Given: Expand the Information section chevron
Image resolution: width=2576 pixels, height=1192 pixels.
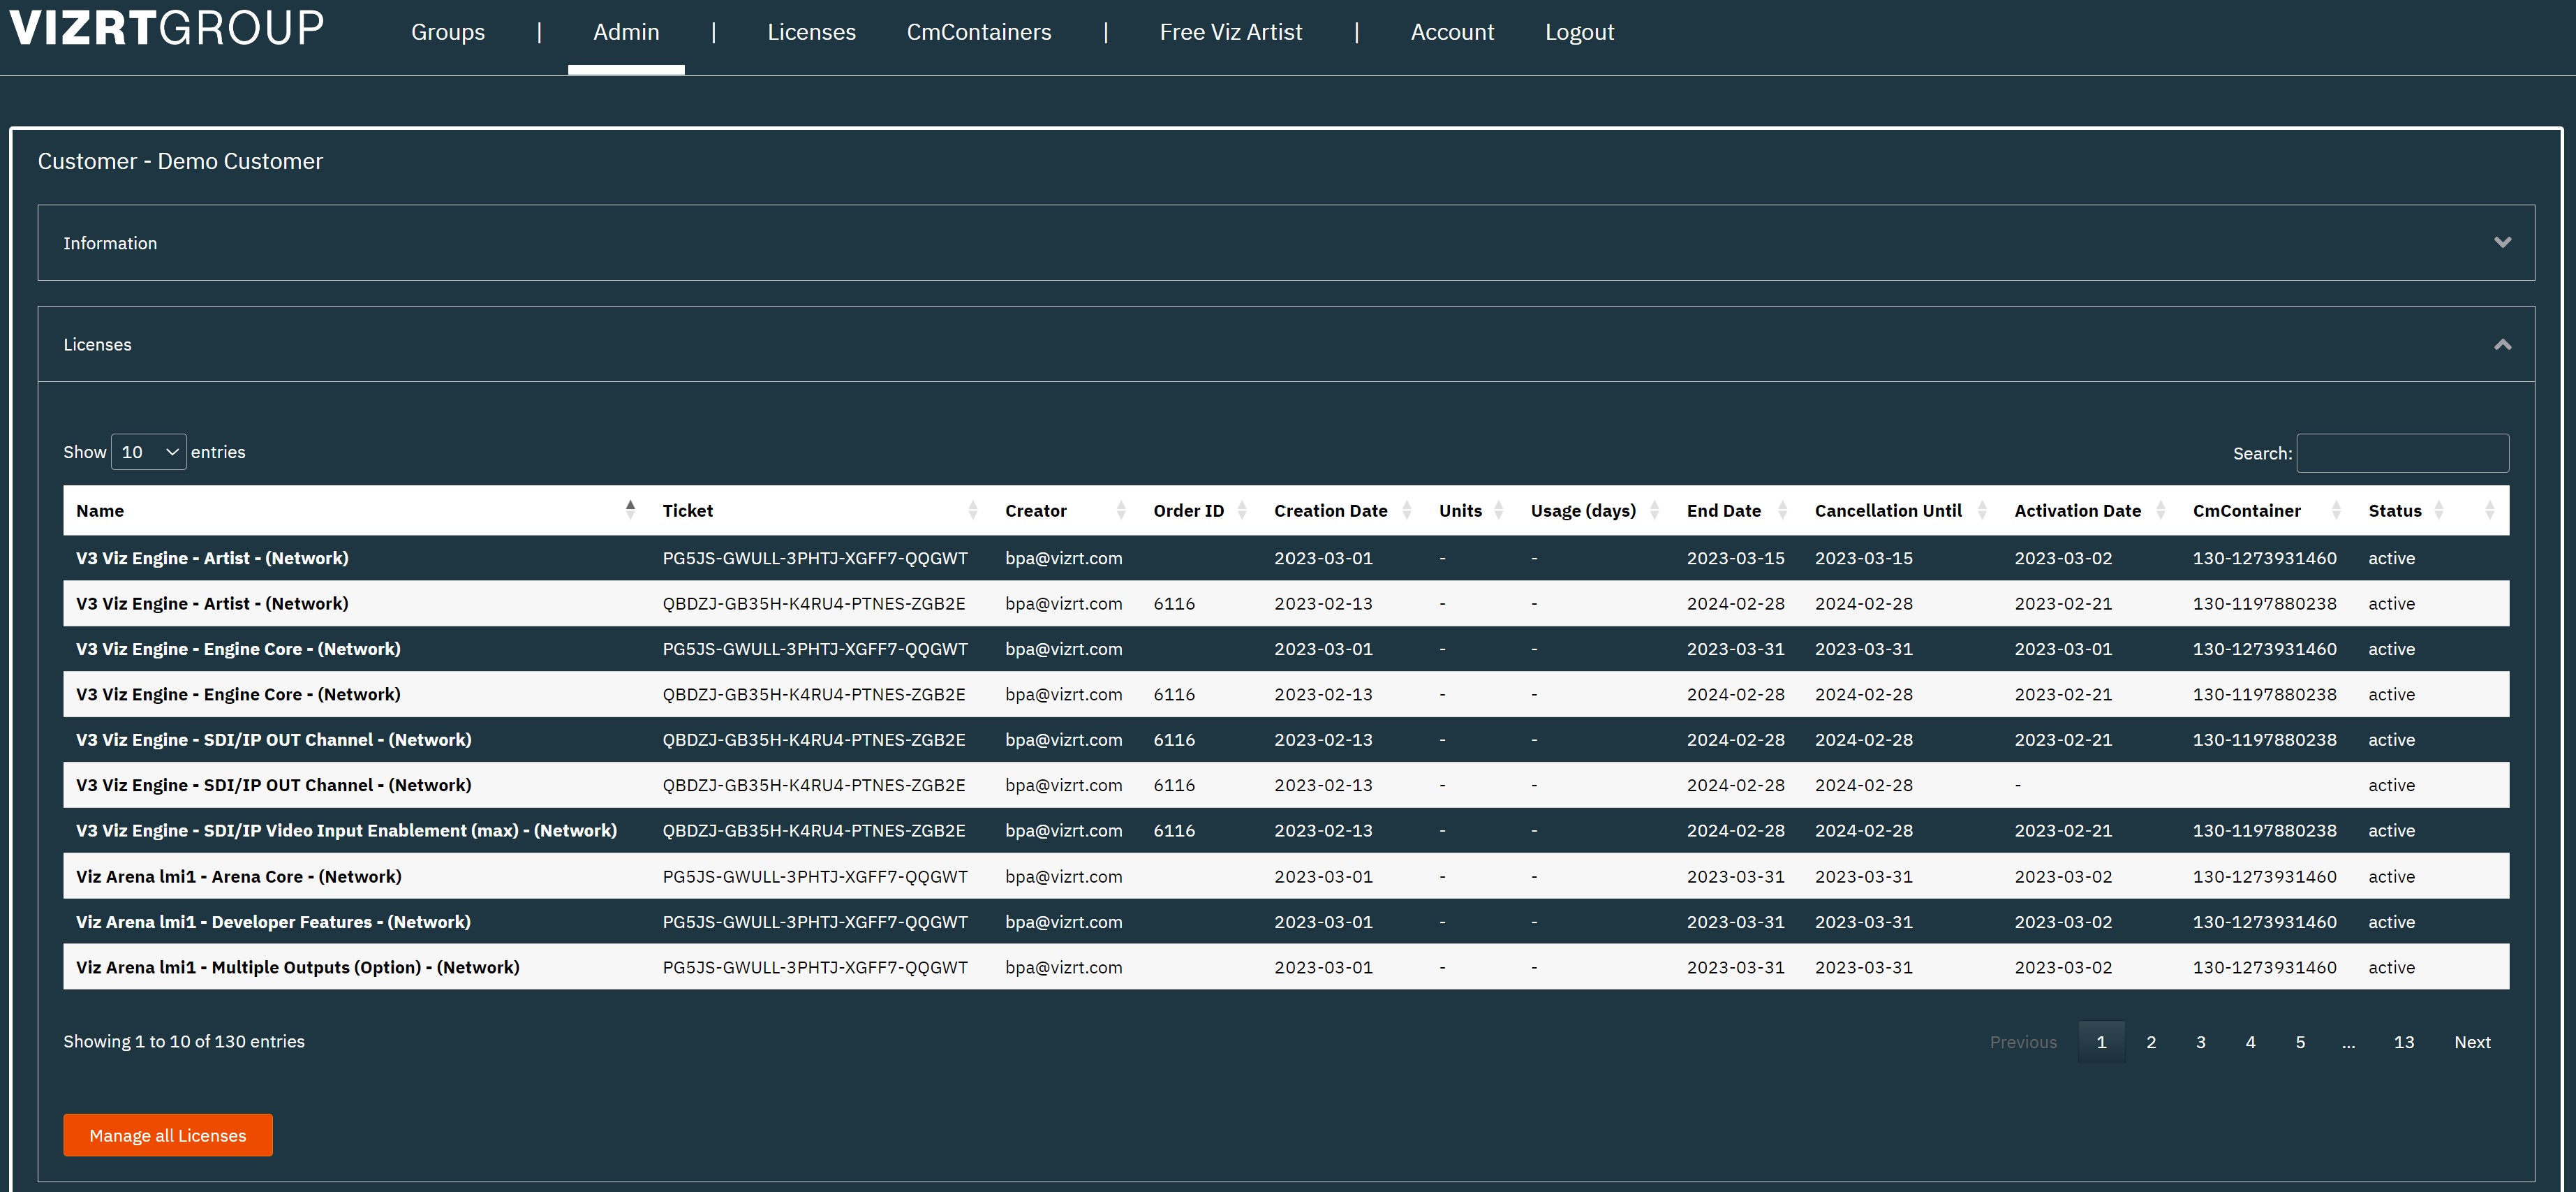Looking at the screenshot, I should tap(2502, 243).
